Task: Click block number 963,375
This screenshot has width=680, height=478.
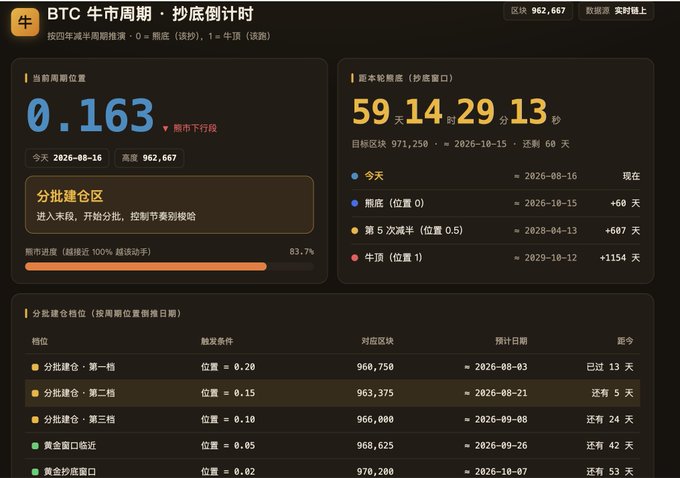Action: click(375, 393)
